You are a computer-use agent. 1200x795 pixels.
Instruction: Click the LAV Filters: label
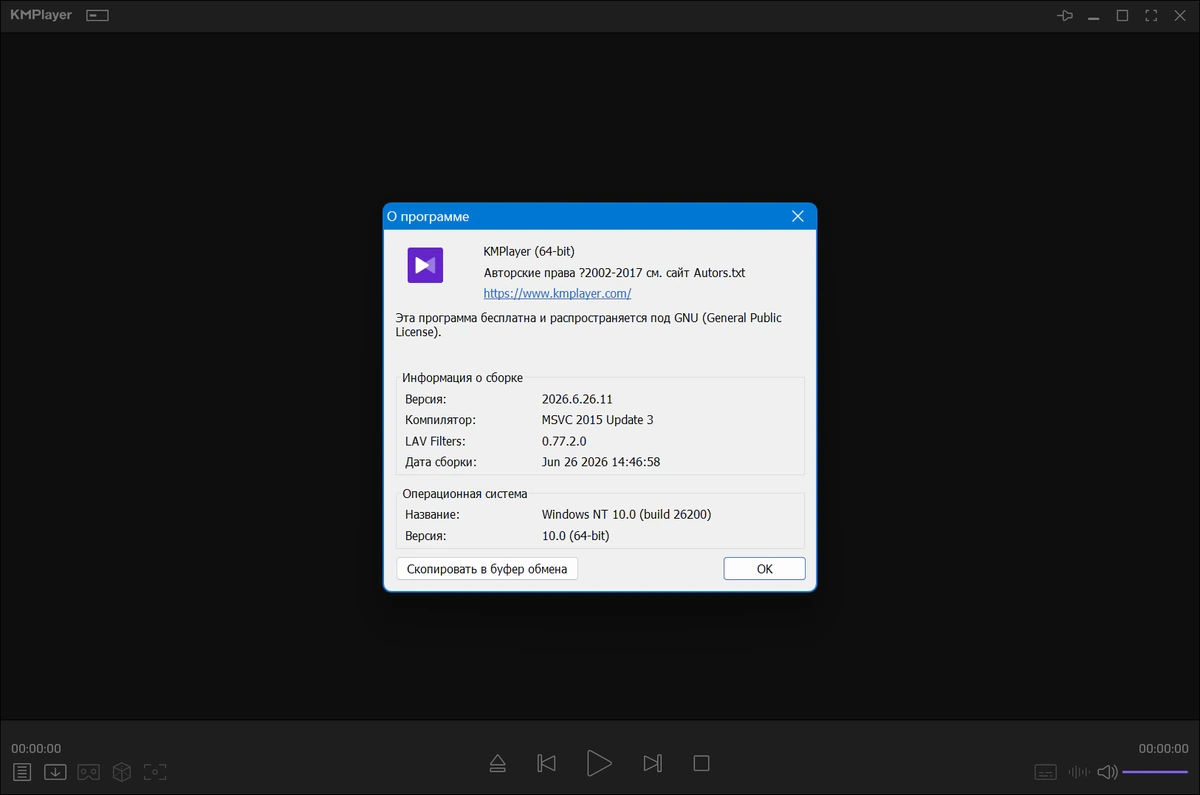point(435,441)
